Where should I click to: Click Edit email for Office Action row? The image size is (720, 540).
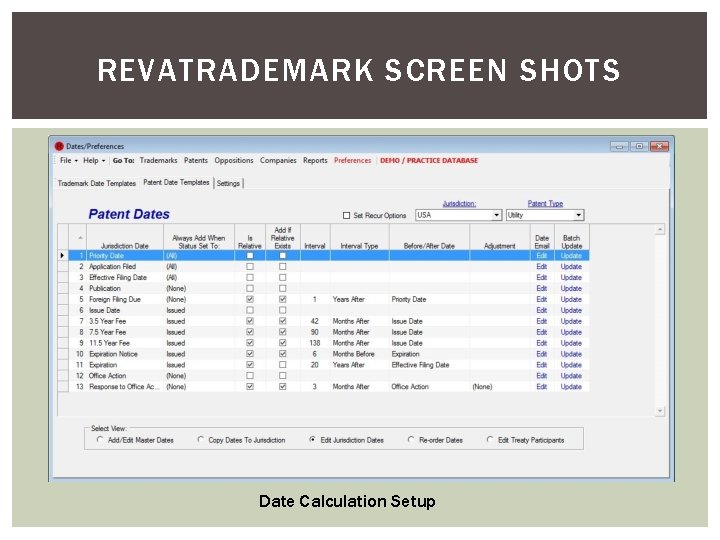coord(542,376)
